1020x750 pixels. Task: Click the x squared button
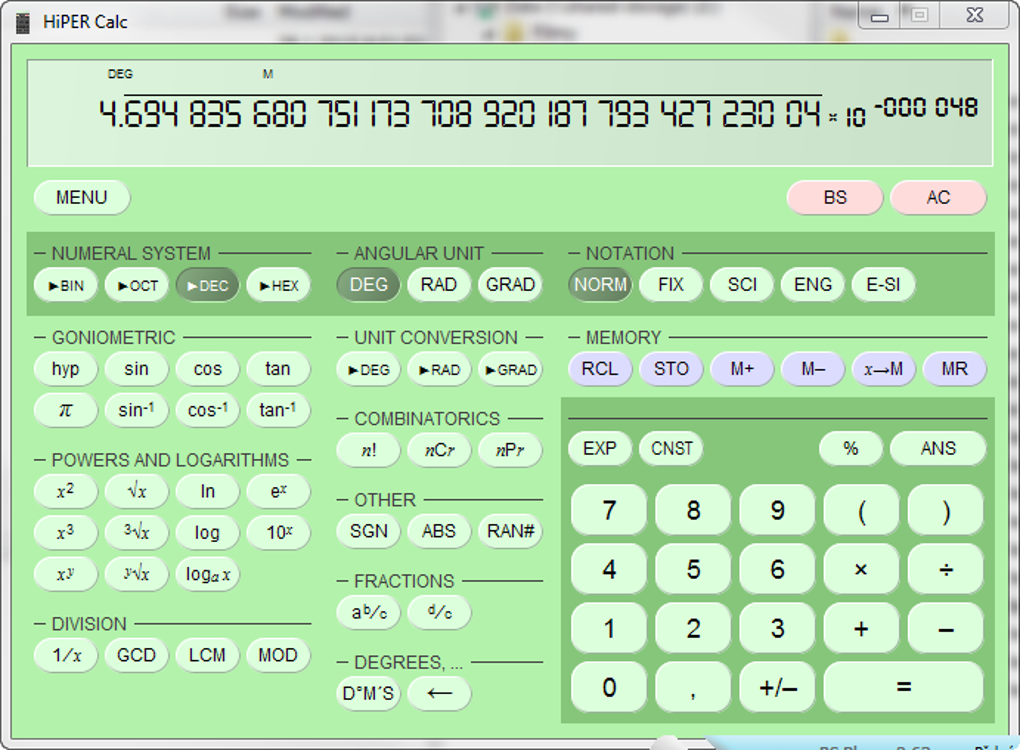(66, 491)
